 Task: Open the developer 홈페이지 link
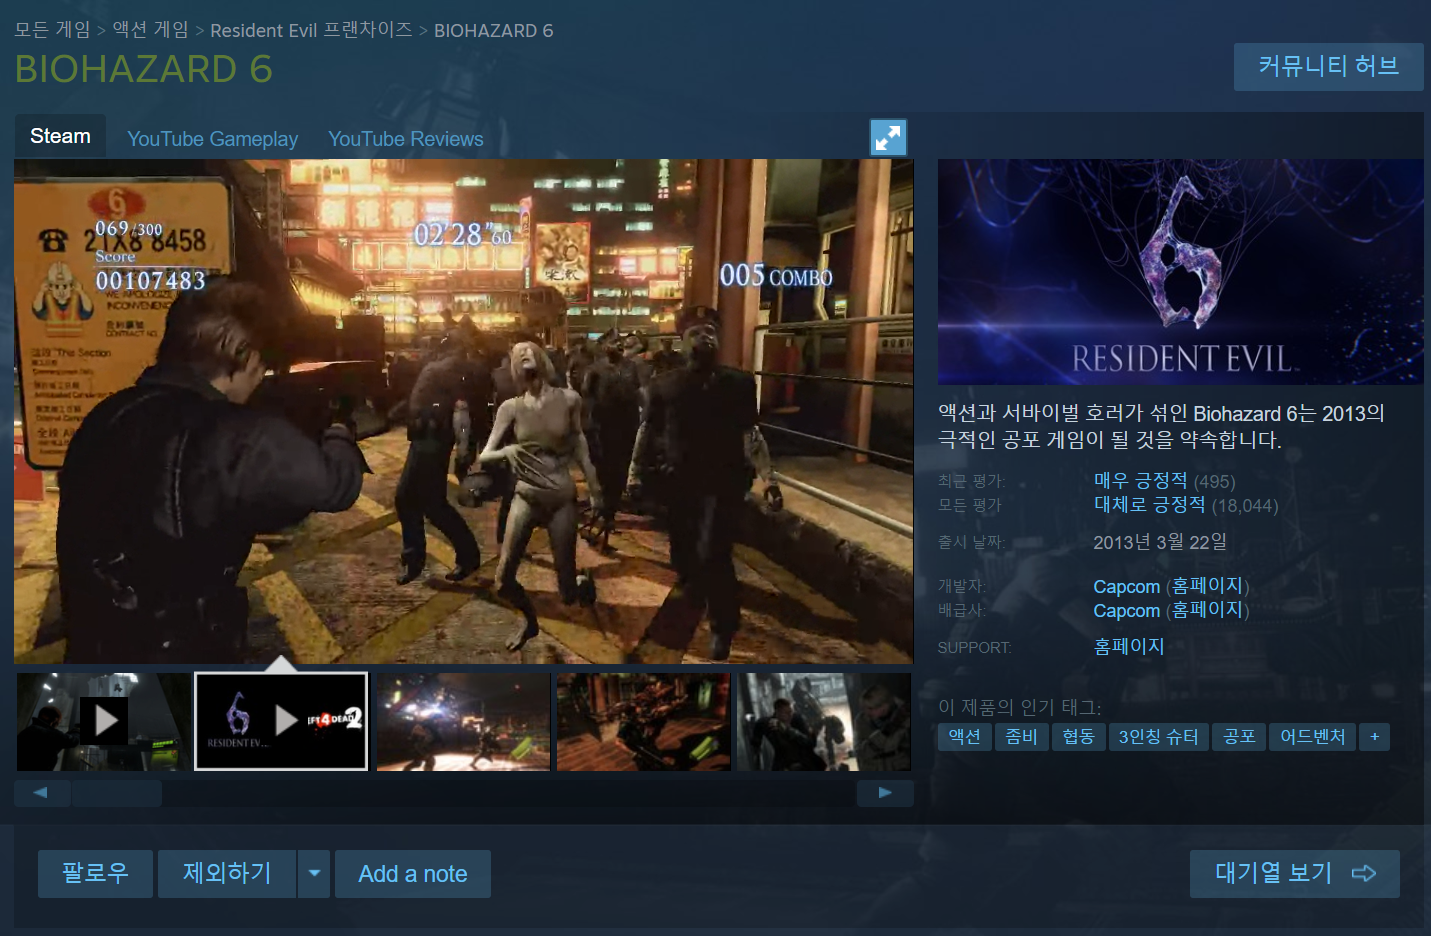click(1207, 586)
